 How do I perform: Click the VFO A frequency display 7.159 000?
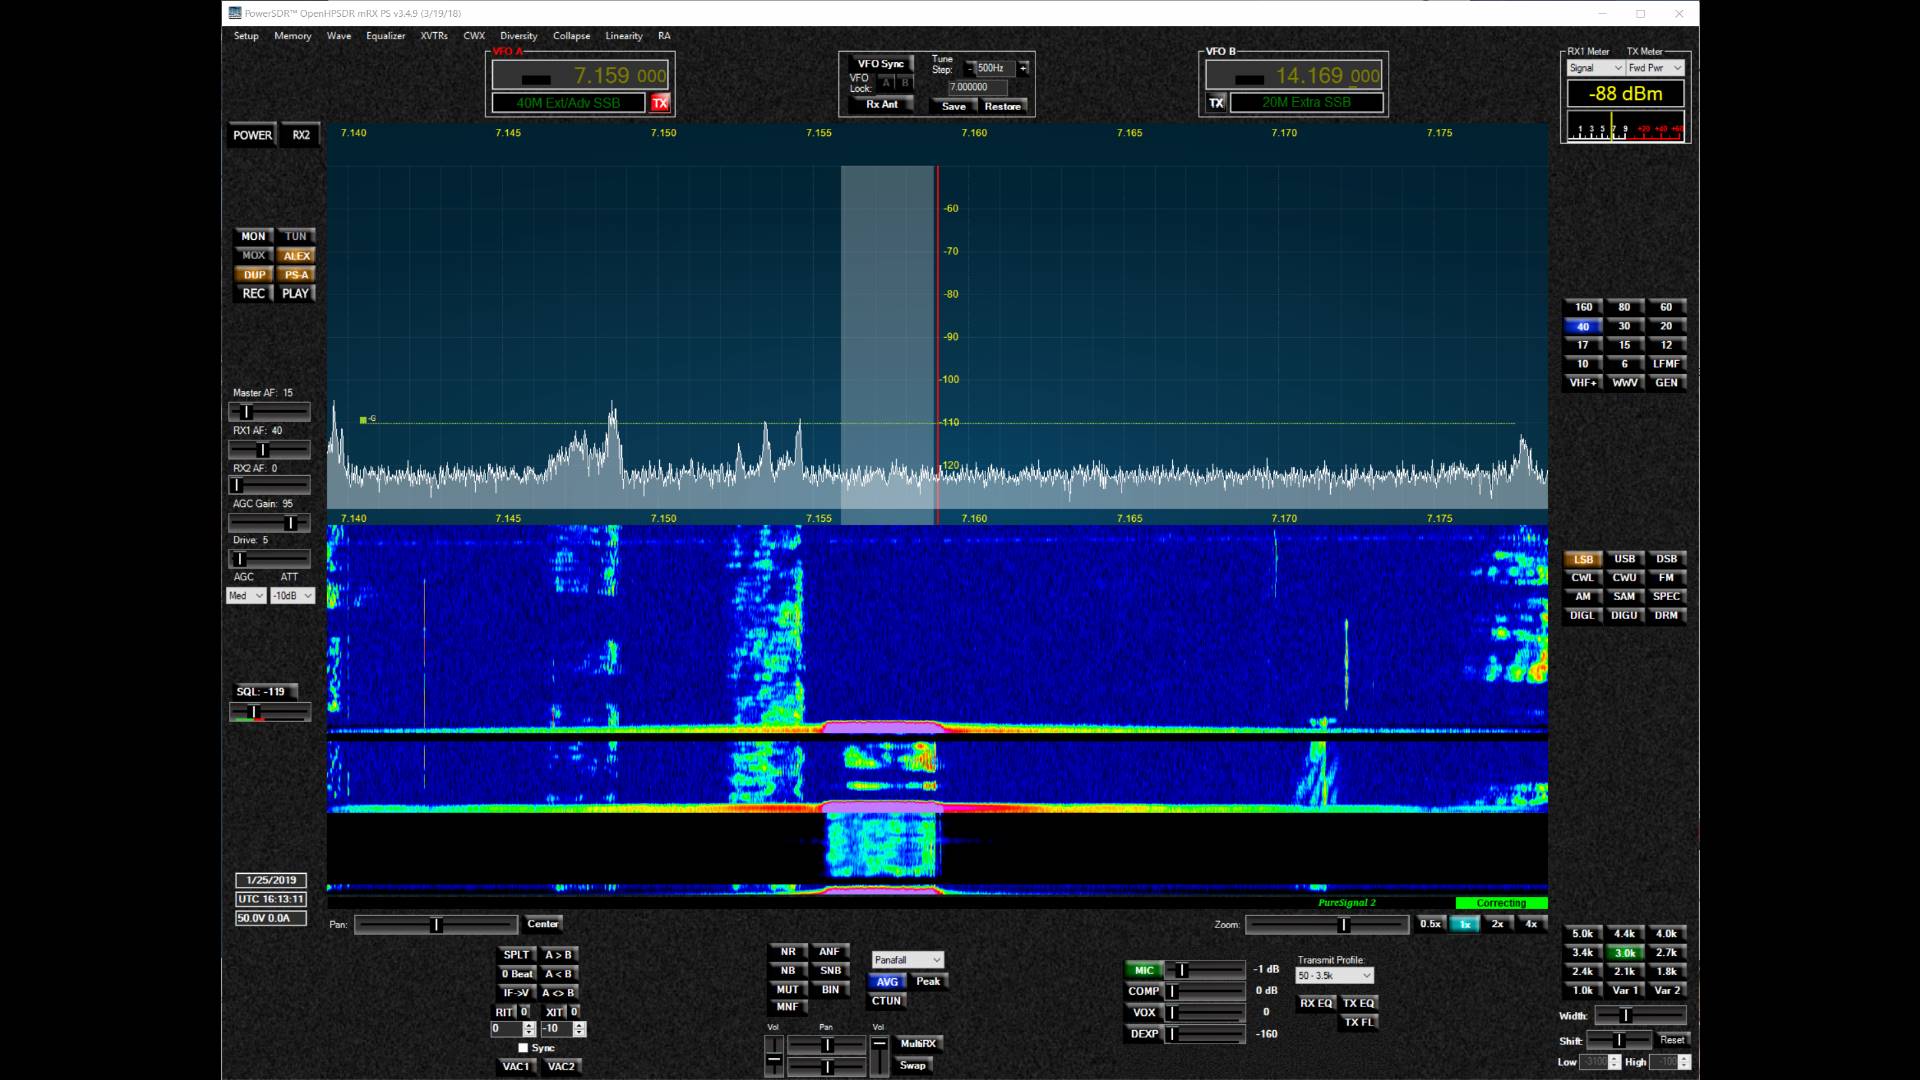coord(580,76)
